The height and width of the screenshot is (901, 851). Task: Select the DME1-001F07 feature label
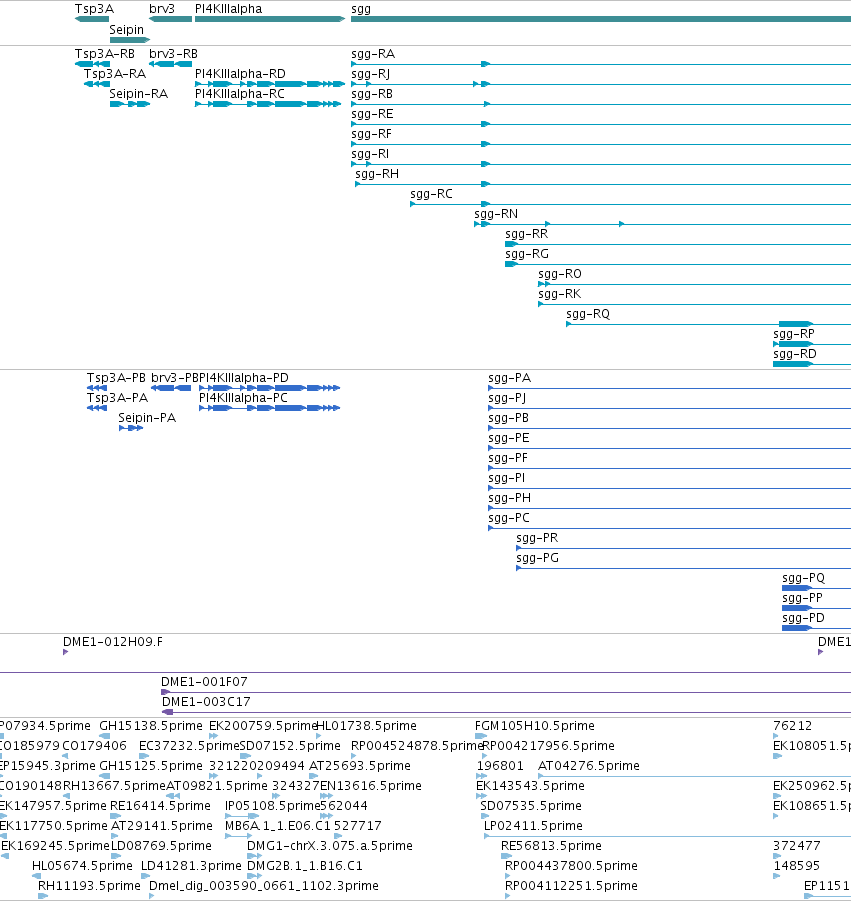tap(204, 682)
